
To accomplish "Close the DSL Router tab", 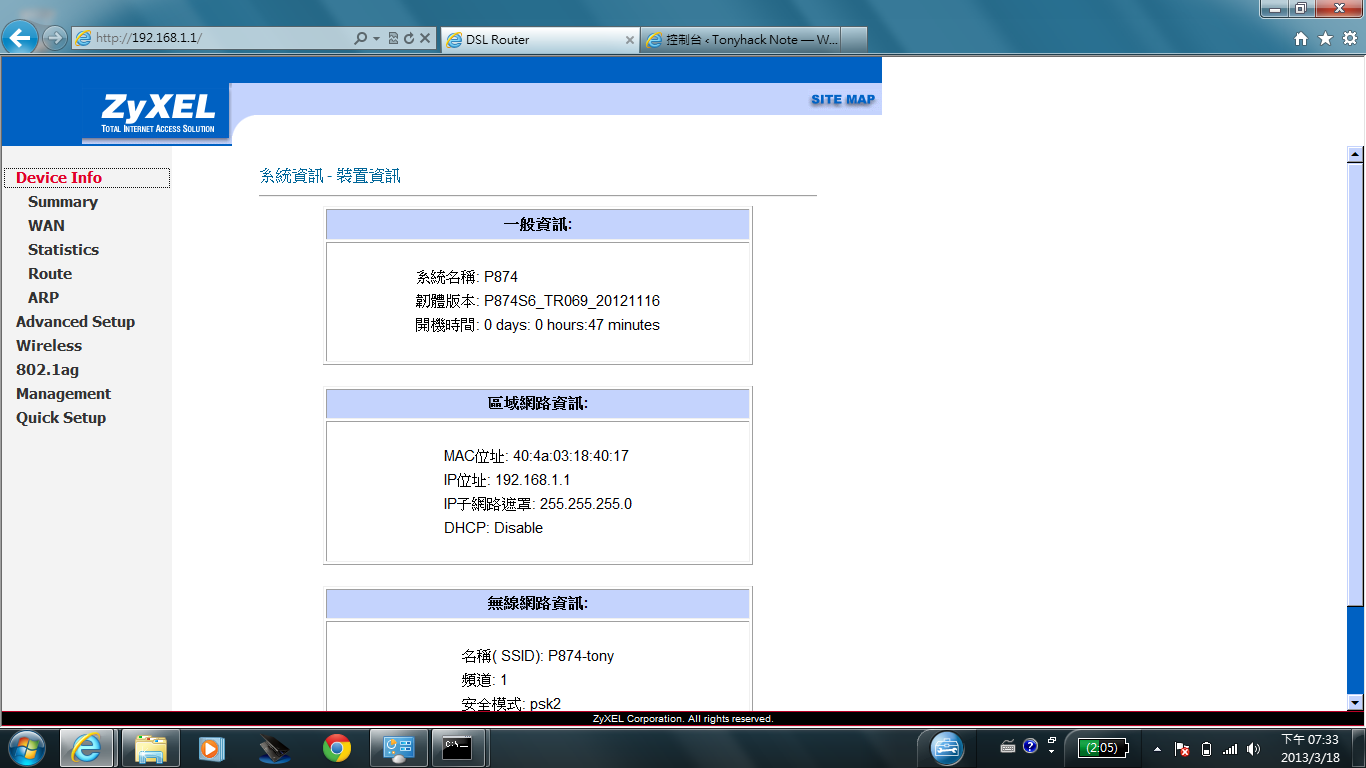I will pyautogui.click(x=630, y=40).
